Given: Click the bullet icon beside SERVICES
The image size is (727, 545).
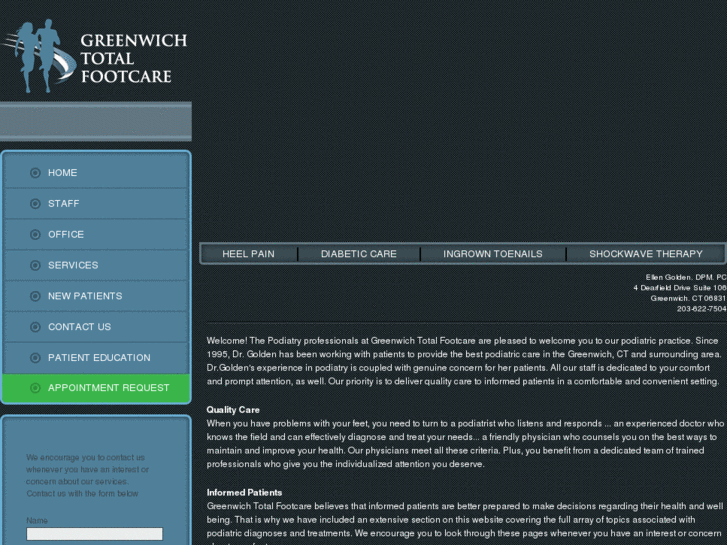Looking at the screenshot, I should (35, 265).
